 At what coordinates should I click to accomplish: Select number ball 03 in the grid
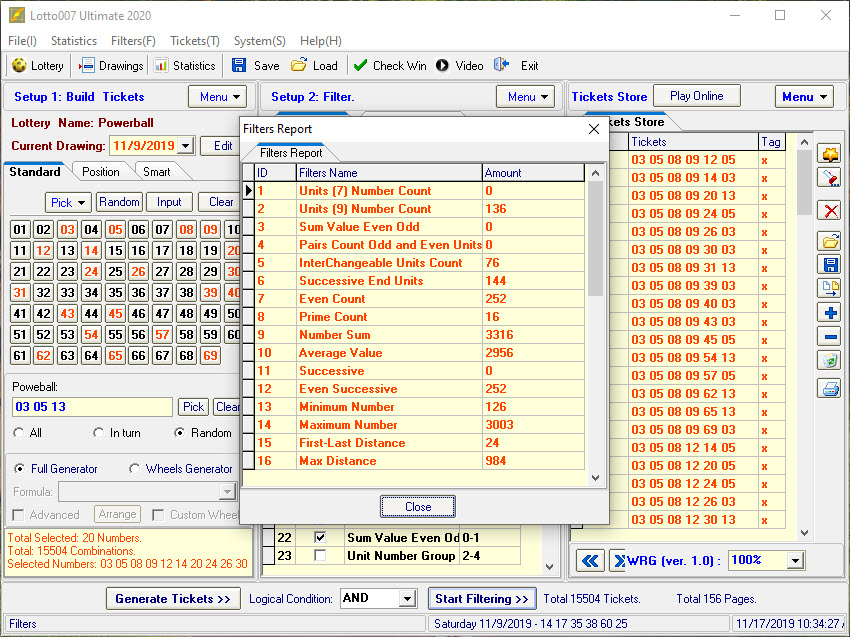[67, 230]
